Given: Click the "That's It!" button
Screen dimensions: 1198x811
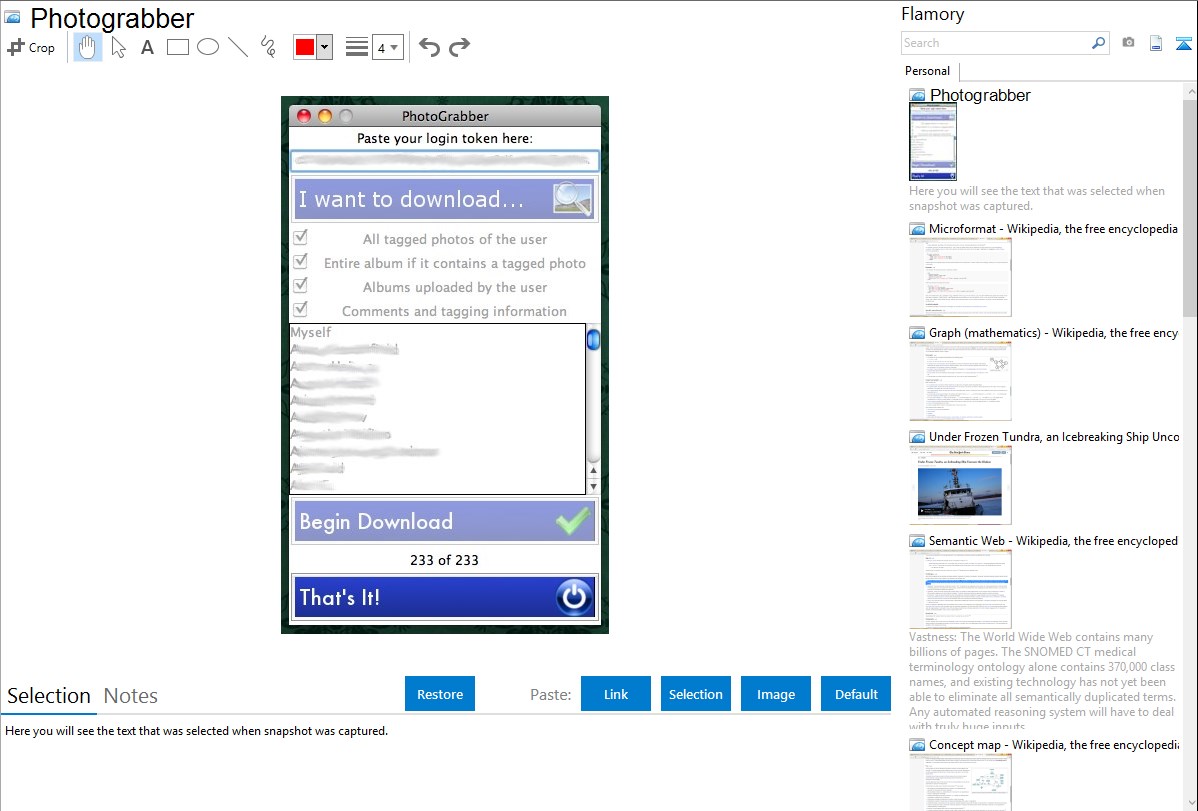Looking at the screenshot, I should (x=445, y=597).
